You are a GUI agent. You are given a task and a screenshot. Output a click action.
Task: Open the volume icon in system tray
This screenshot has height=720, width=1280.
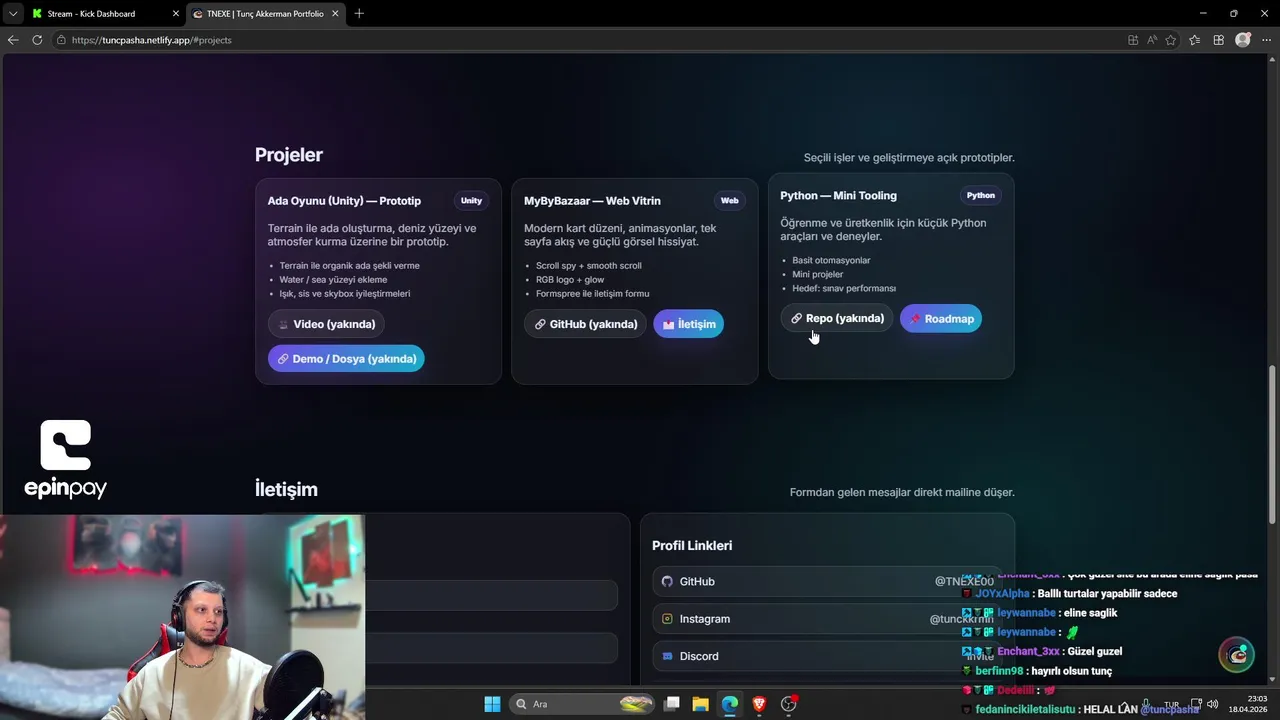[1212, 704]
